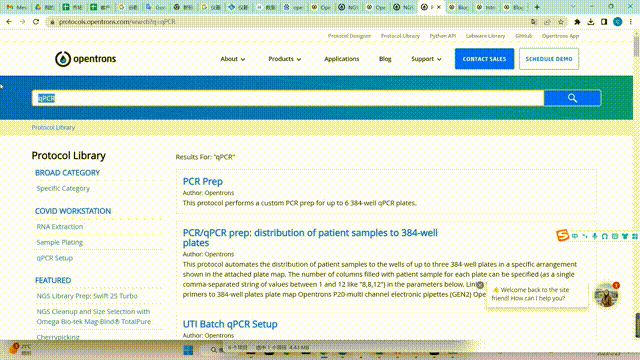Image resolution: width=640 pixels, height=360 pixels.
Task: Open qPCR Setup category
Action: click(55, 258)
